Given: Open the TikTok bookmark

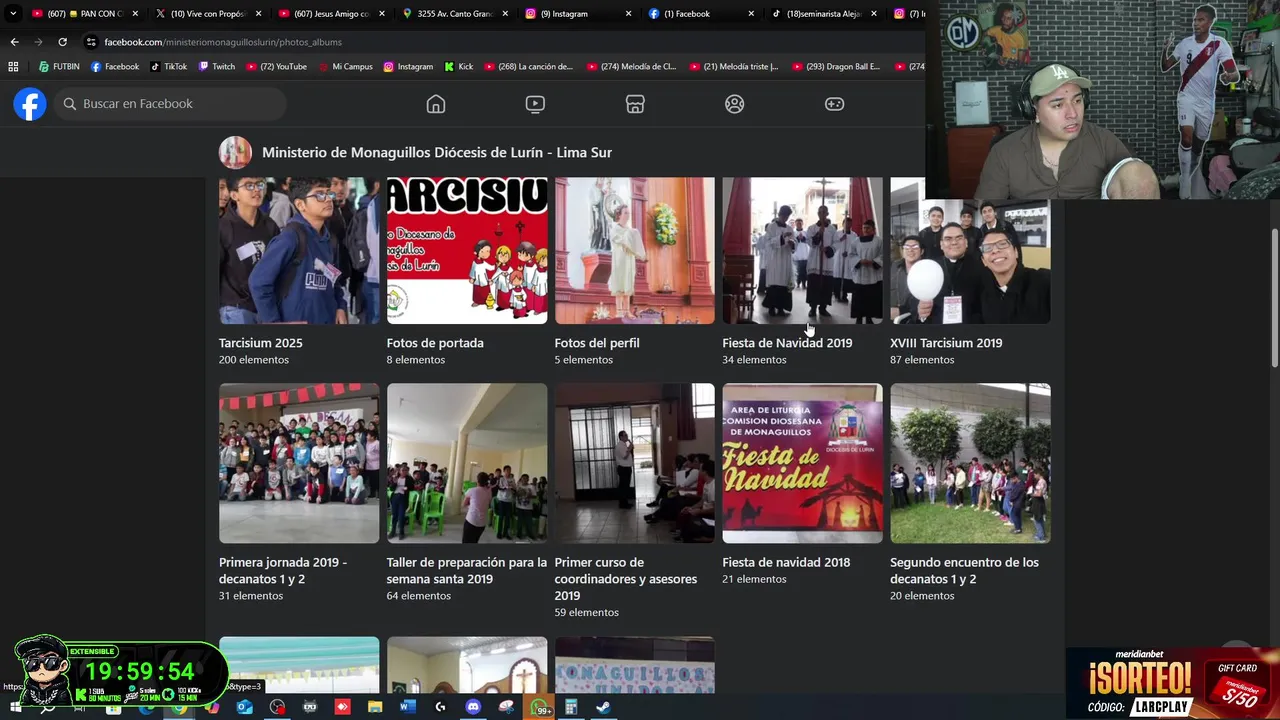Looking at the screenshot, I should pos(168,67).
